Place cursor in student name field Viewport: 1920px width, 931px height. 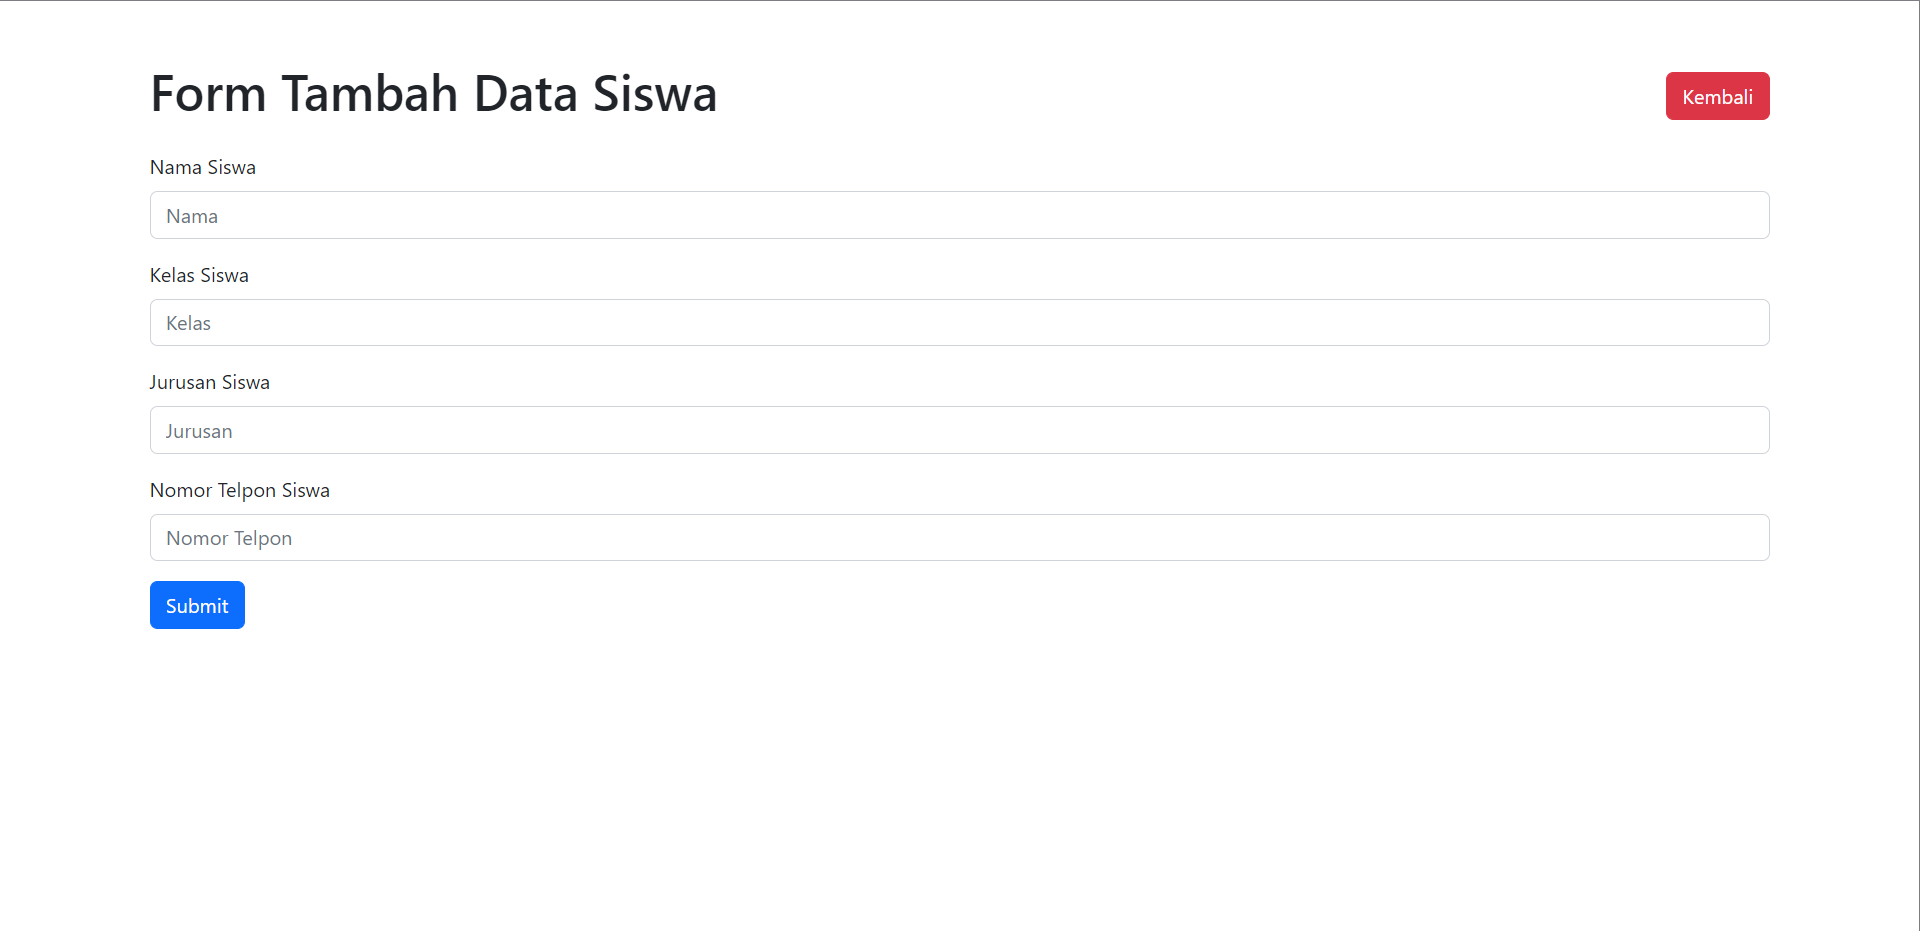pyautogui.click(x=959, y=215)
